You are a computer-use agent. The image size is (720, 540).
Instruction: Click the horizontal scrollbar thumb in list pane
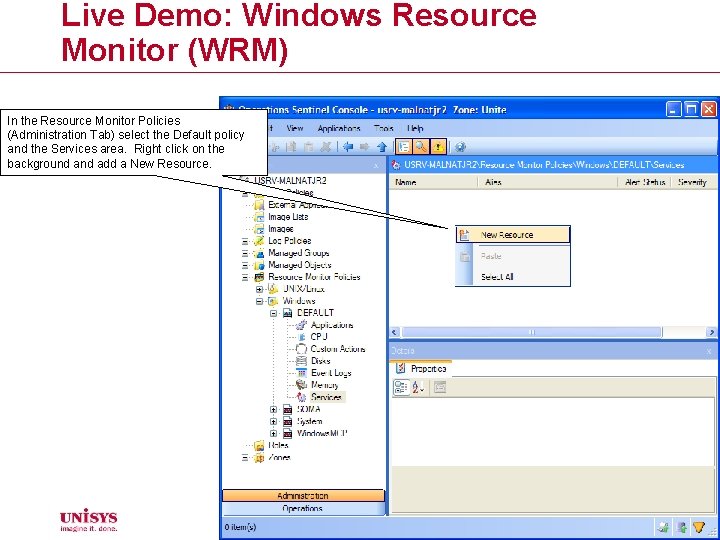coord(532,332)
